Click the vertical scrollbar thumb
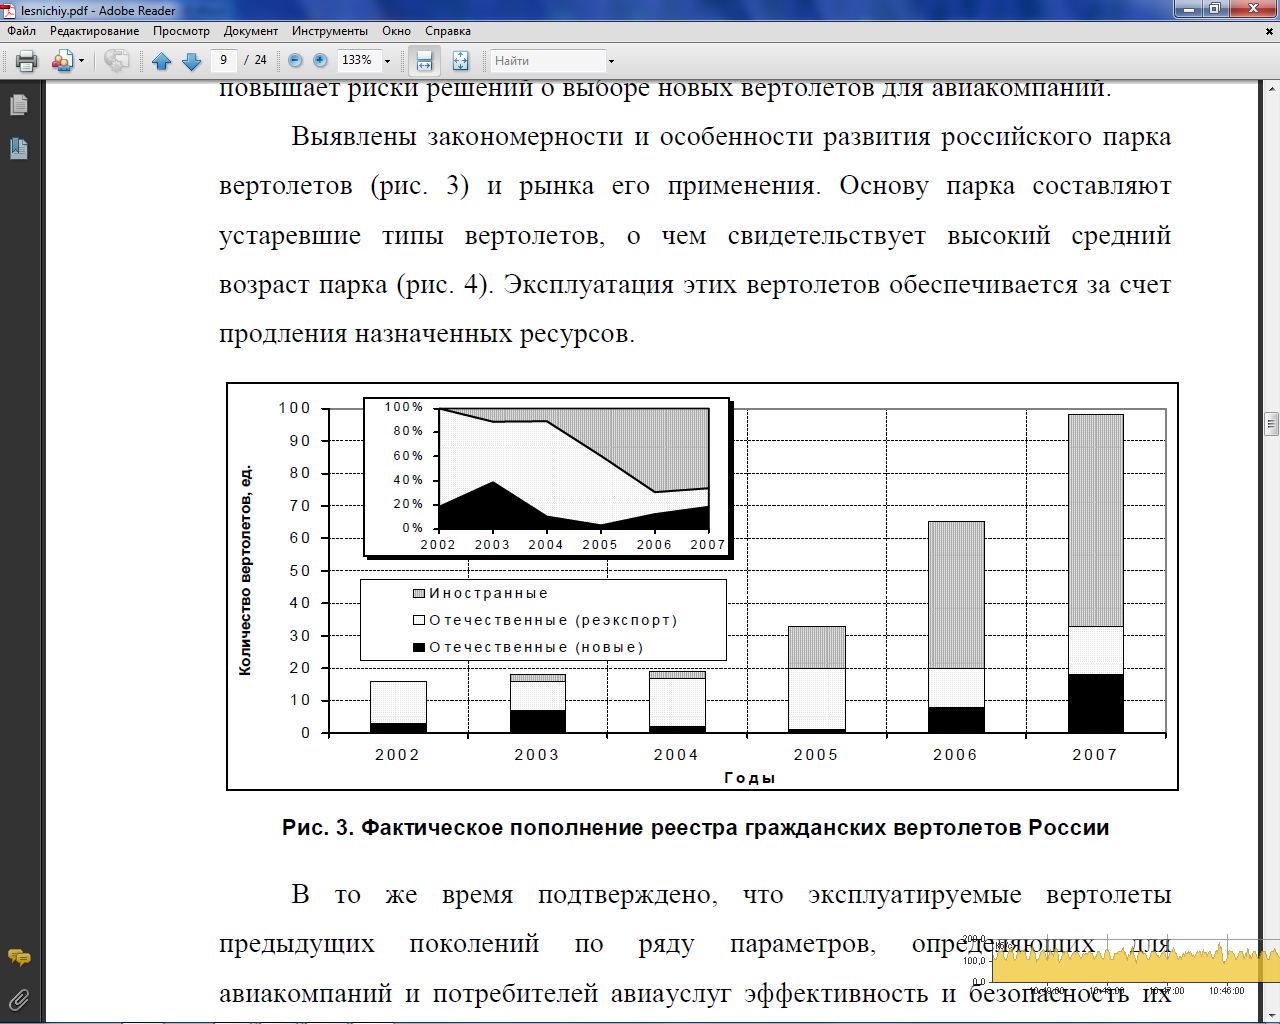The image size is (1280, 1024). (x=1271, y=424)
